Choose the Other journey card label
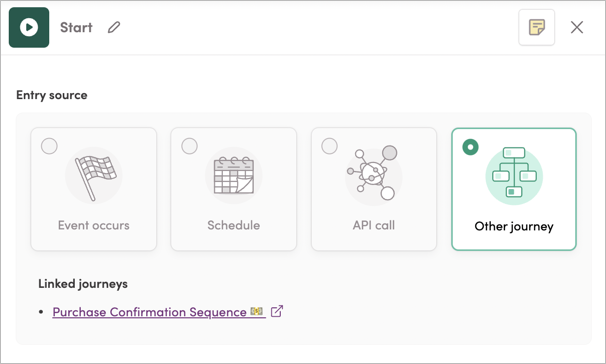The height and width of the screenshot is (364, 606). (514, 226)
